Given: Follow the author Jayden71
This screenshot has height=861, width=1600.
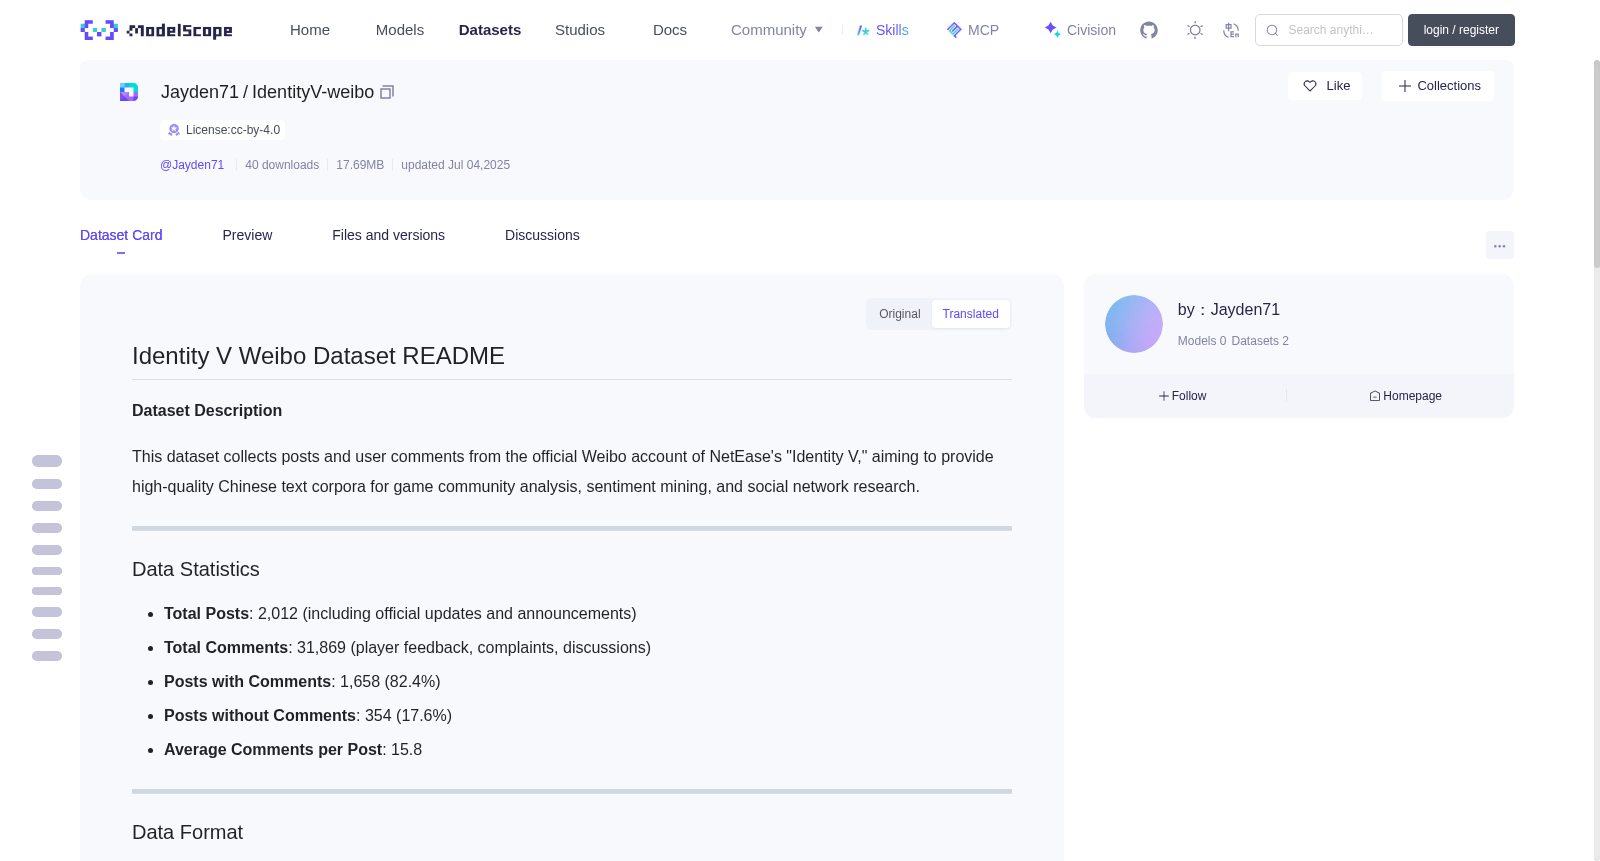Looking at the screenshot, I should pos(1183,396).
